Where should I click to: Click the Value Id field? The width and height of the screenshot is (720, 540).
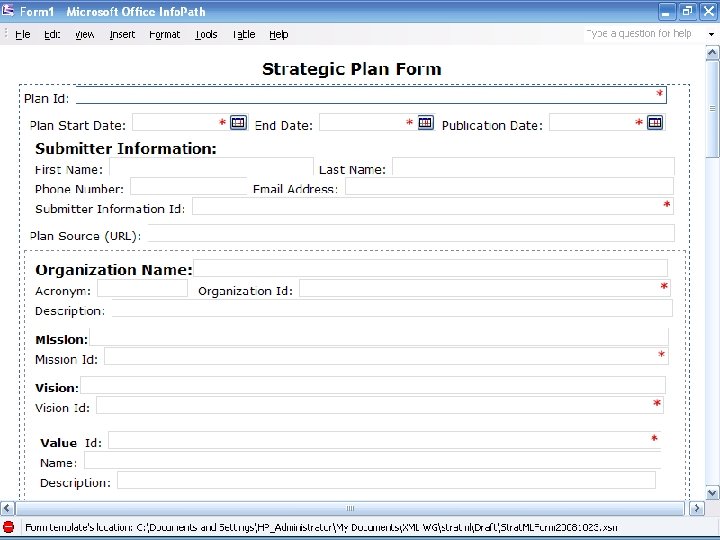click(x=384, y=440)
